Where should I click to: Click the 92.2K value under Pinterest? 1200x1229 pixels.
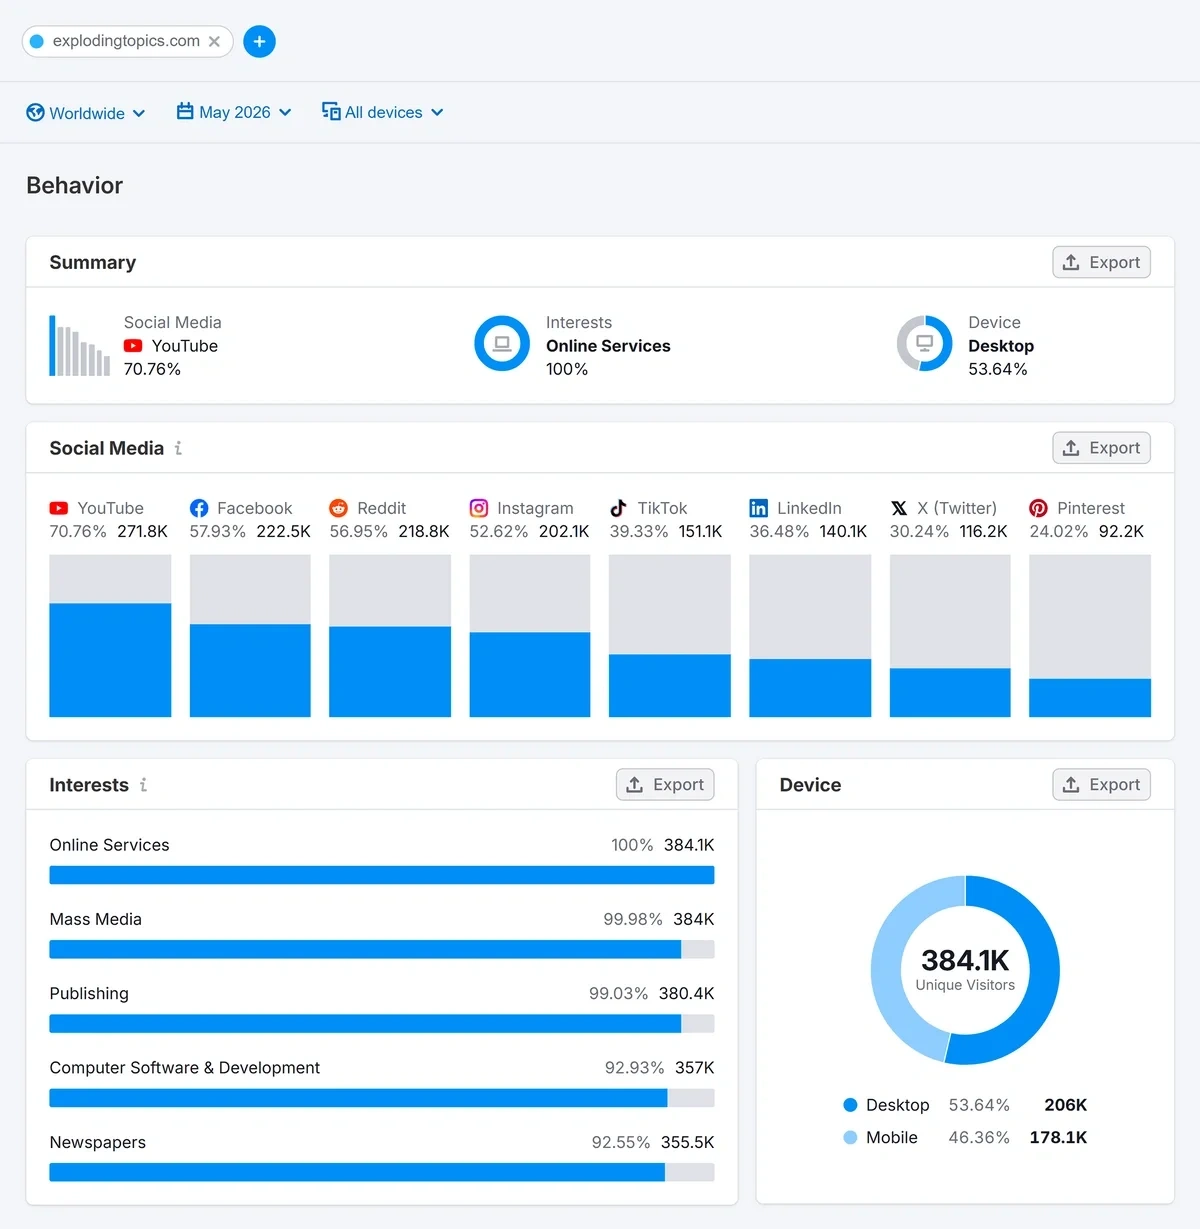tap(1121, 531)
